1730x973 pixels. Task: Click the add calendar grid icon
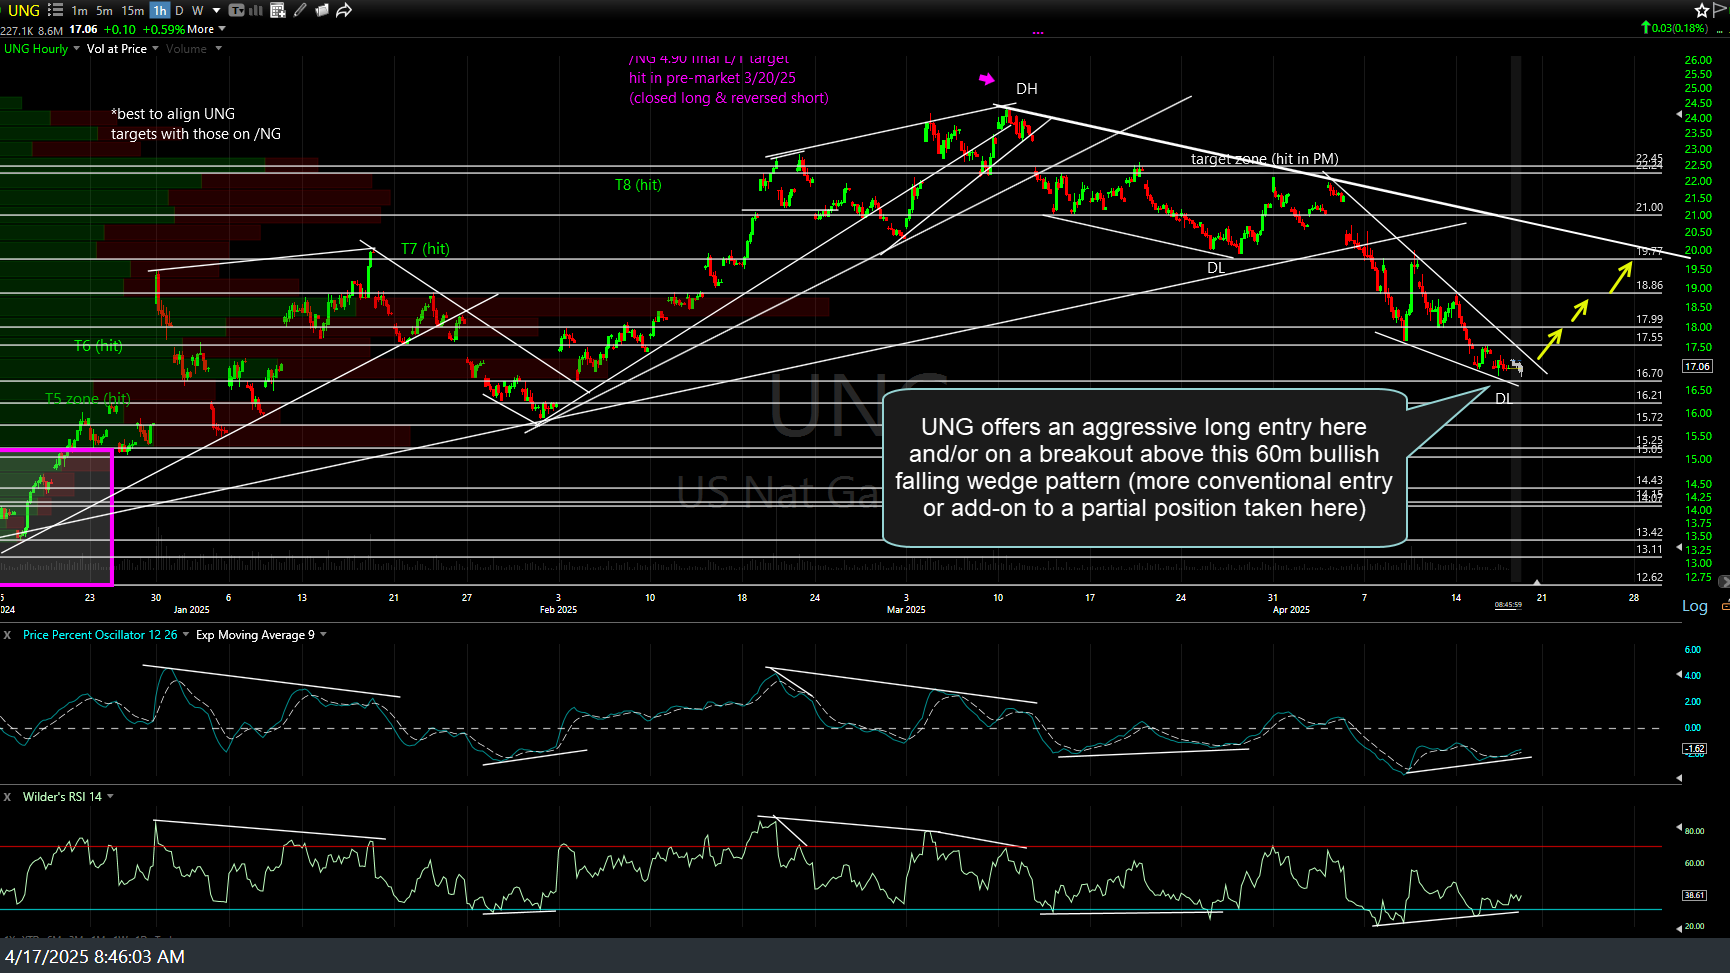278,10
